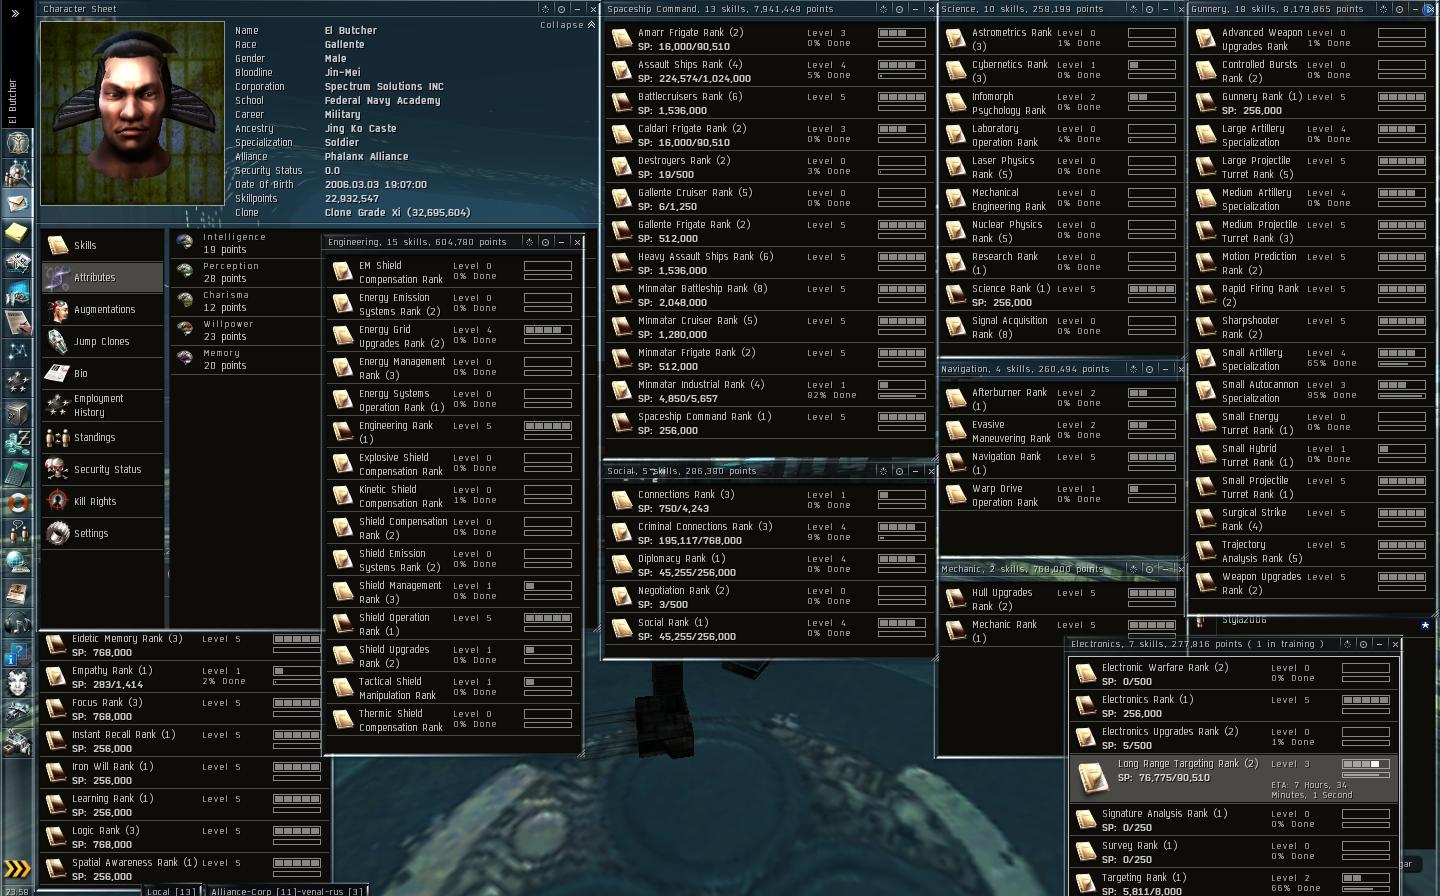Open the Security Status tab
The image size is (1440, 896).
(x=102, y=469)
